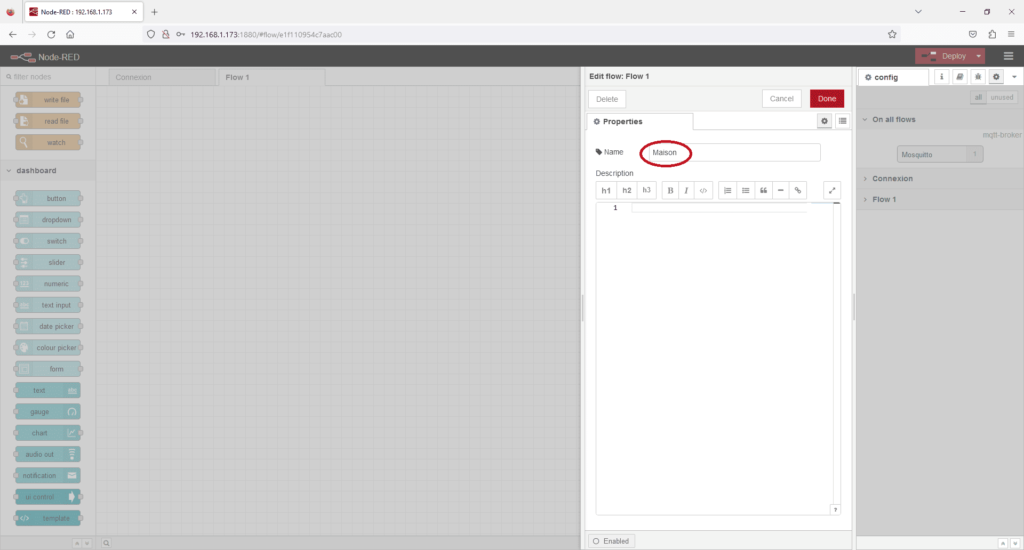
Task: Show only unused config nodes
Action: pyautogui.click(x=1002, y=97)
